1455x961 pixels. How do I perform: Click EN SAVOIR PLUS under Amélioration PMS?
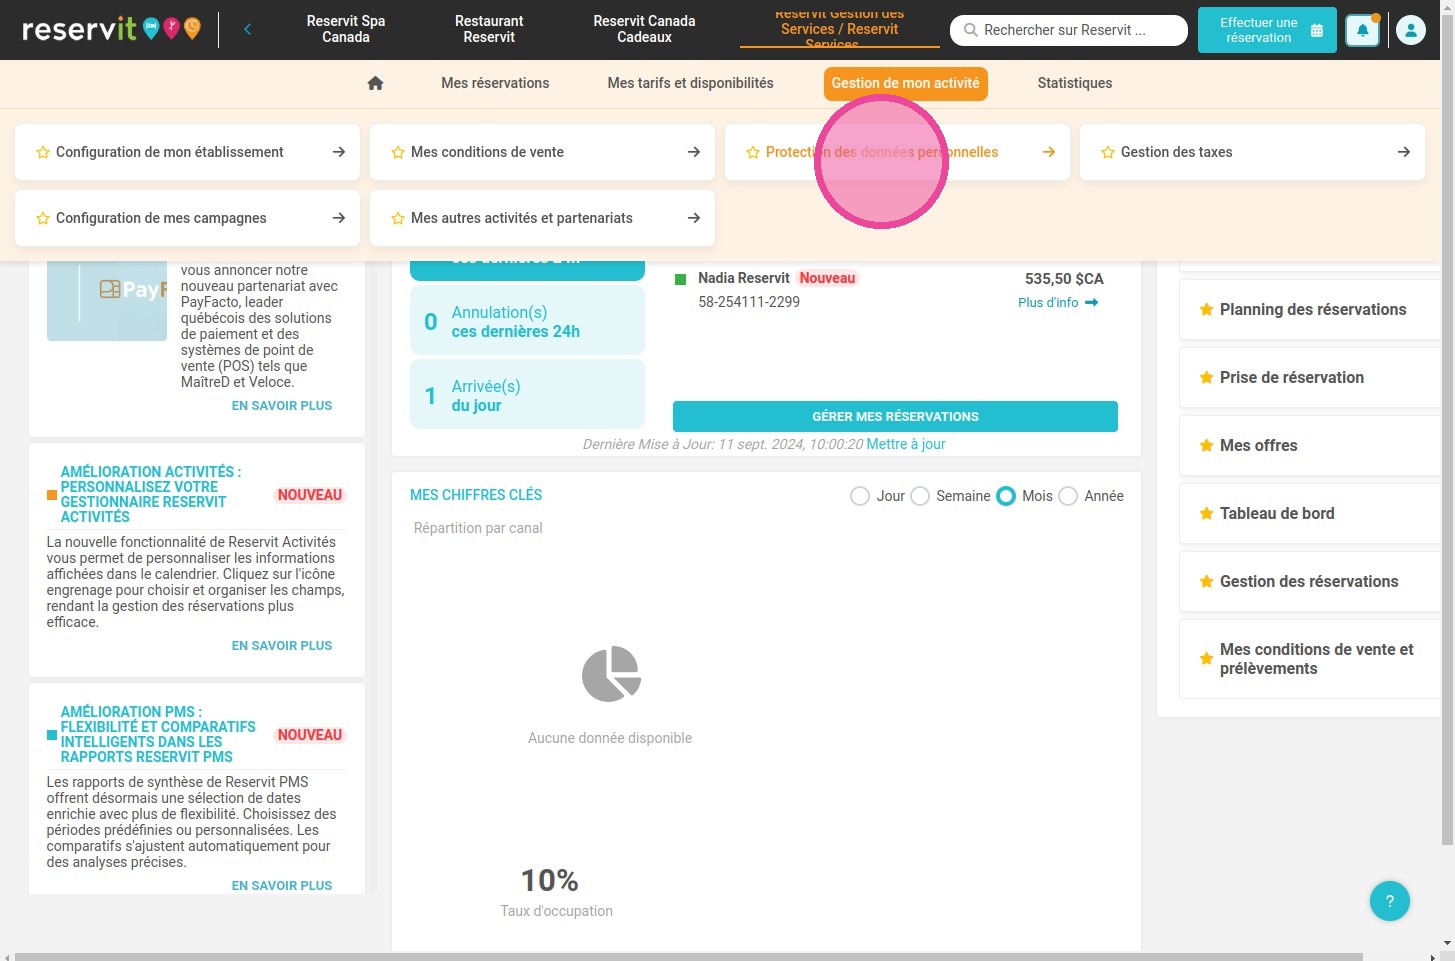tap(282, 886)
